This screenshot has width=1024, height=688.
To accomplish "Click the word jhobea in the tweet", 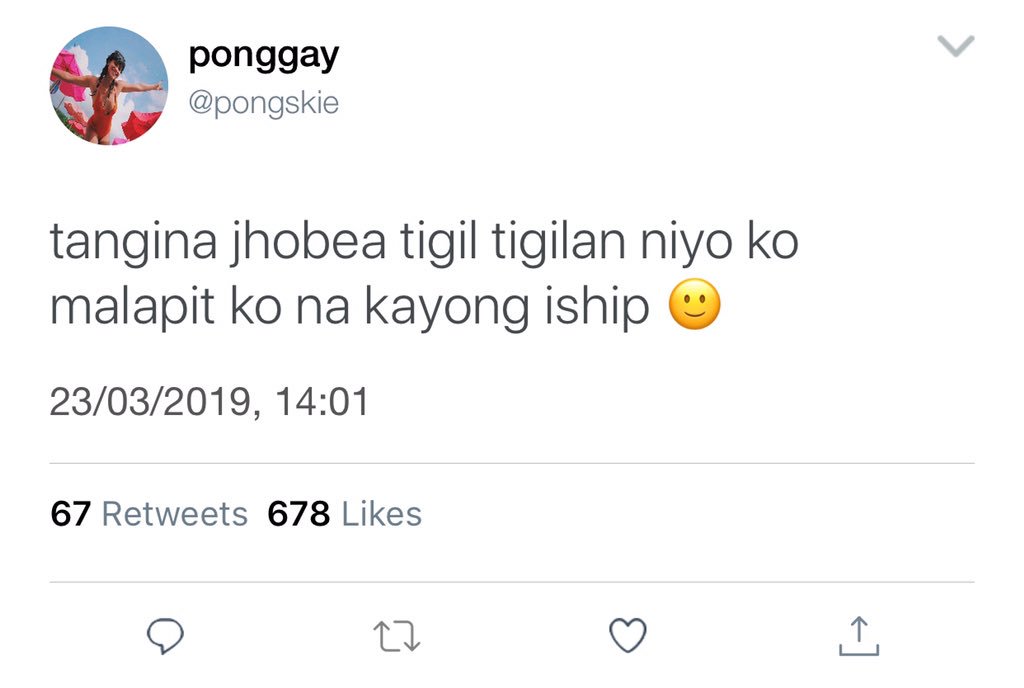I will pyautogui.click(x=308, y=243).
